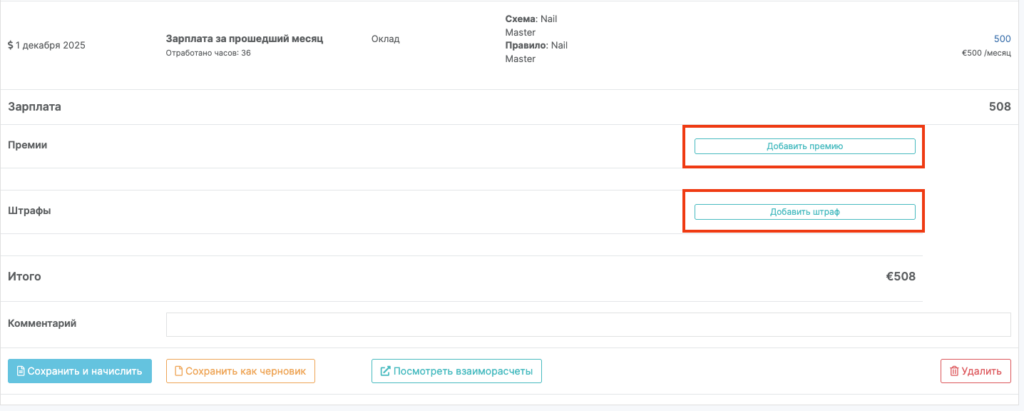1024x411 pixels.
Task: Click the Оклад type label
Action: pos(385,39)
